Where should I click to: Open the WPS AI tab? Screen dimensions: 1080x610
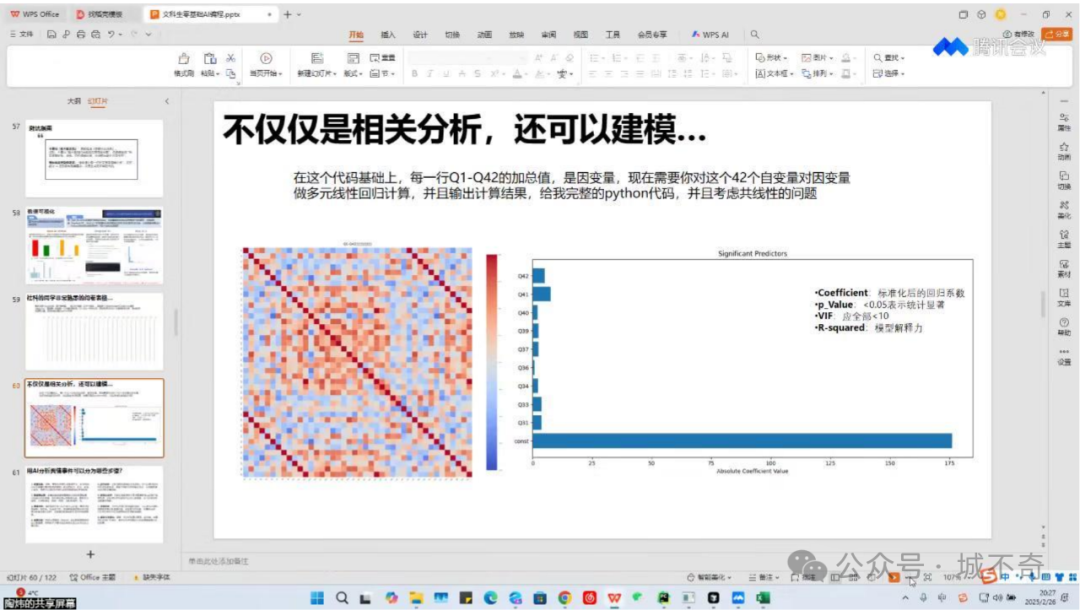coord(710,34)
